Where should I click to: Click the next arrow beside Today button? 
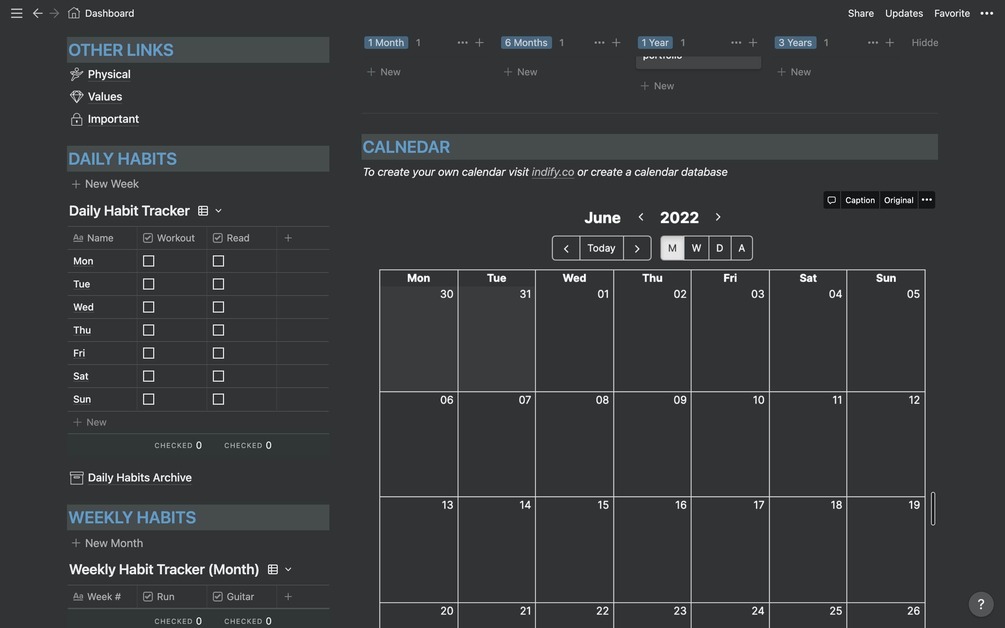click(637, 249)
